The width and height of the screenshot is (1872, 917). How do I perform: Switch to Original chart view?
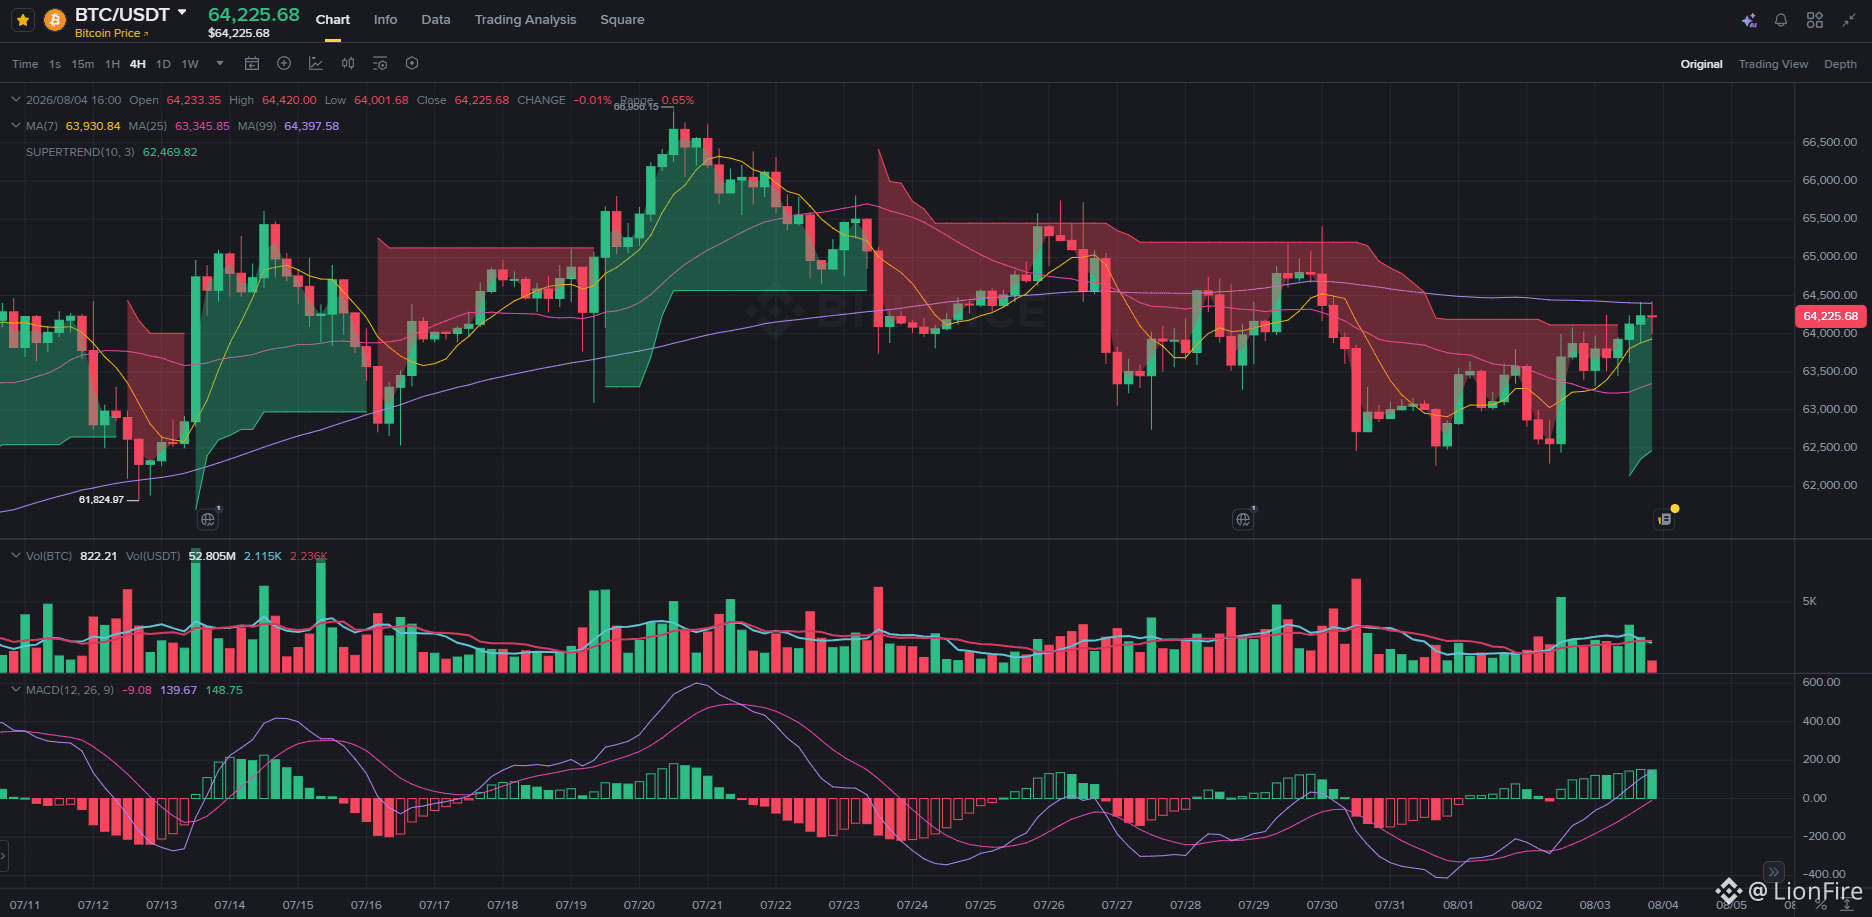coord(1701,64)
